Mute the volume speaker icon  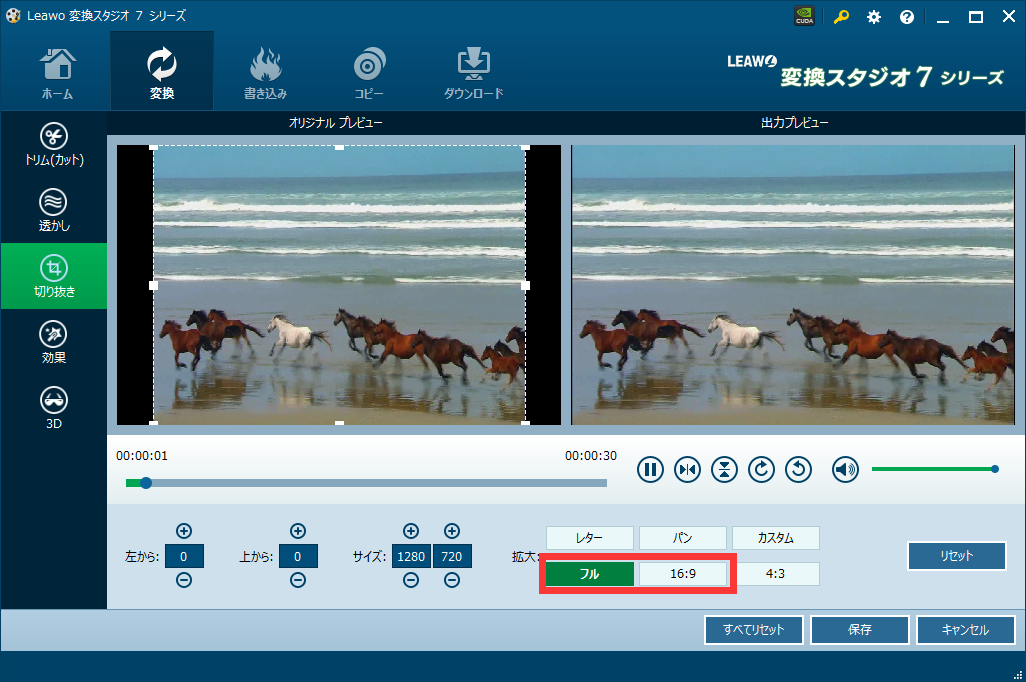pos(846,469)
